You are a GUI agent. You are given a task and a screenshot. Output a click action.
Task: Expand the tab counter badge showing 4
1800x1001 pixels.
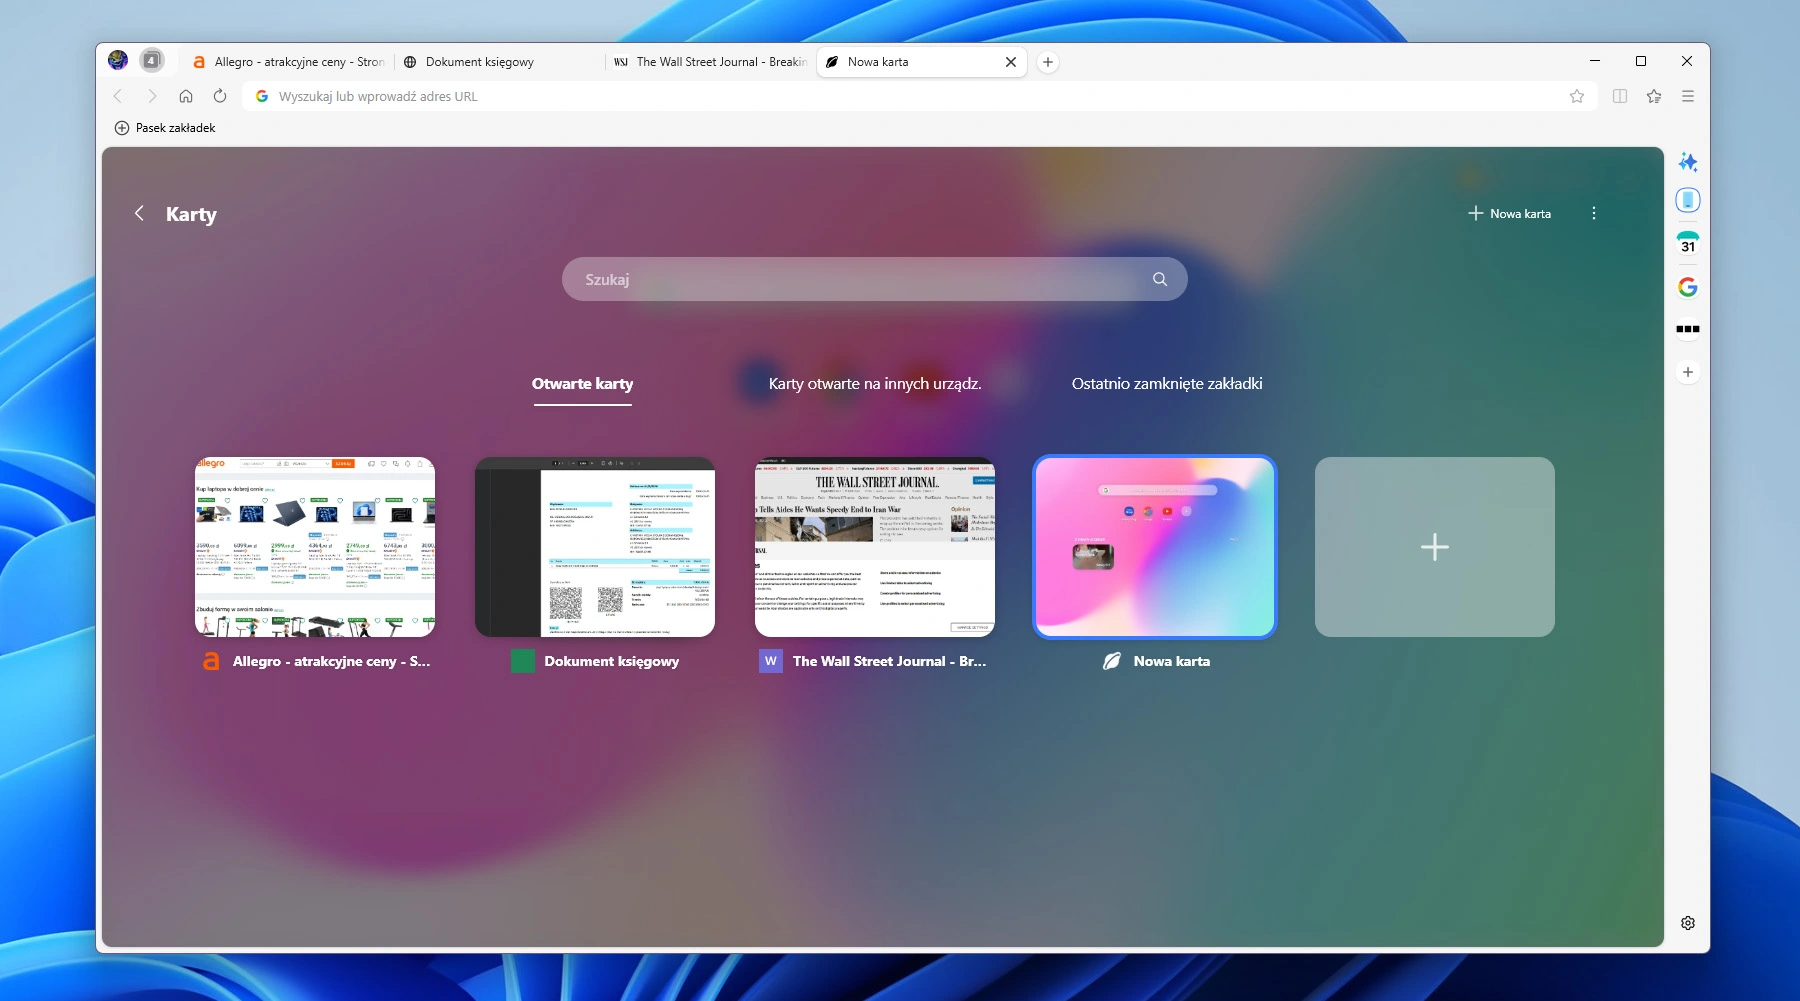[151, 61]
